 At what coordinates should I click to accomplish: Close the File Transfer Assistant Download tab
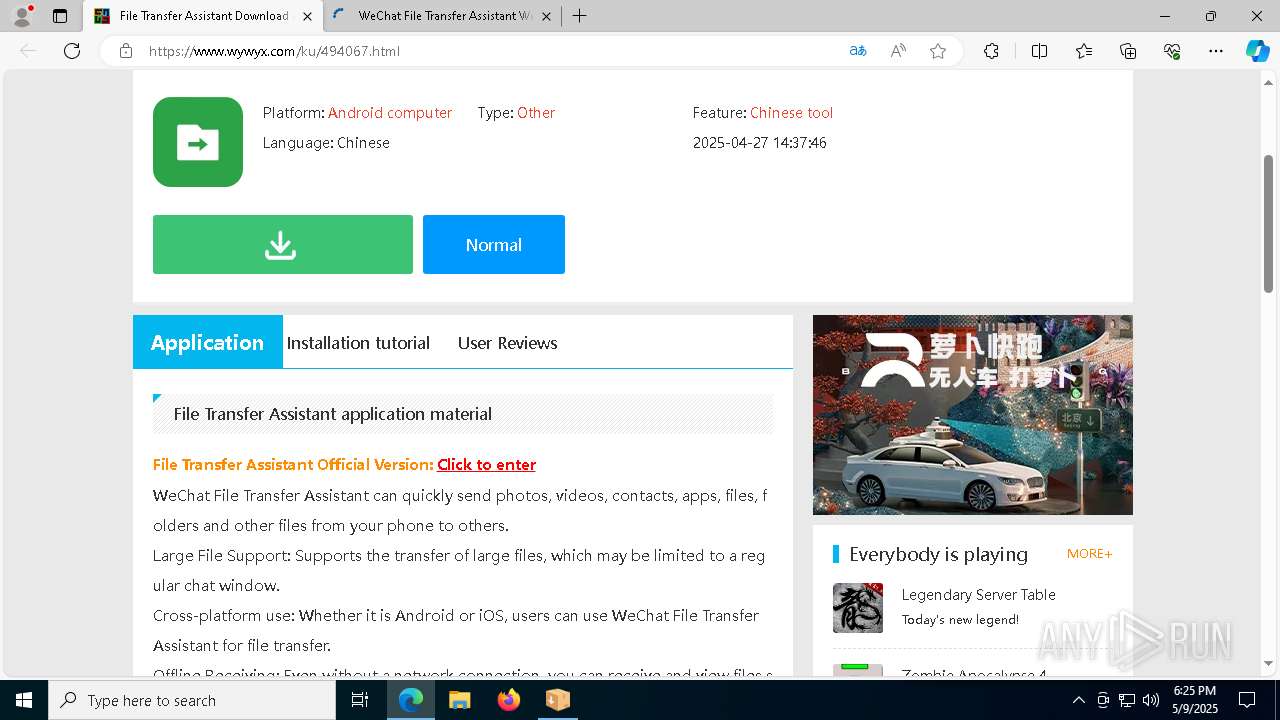pyautogui.click(x=307, y=16)
